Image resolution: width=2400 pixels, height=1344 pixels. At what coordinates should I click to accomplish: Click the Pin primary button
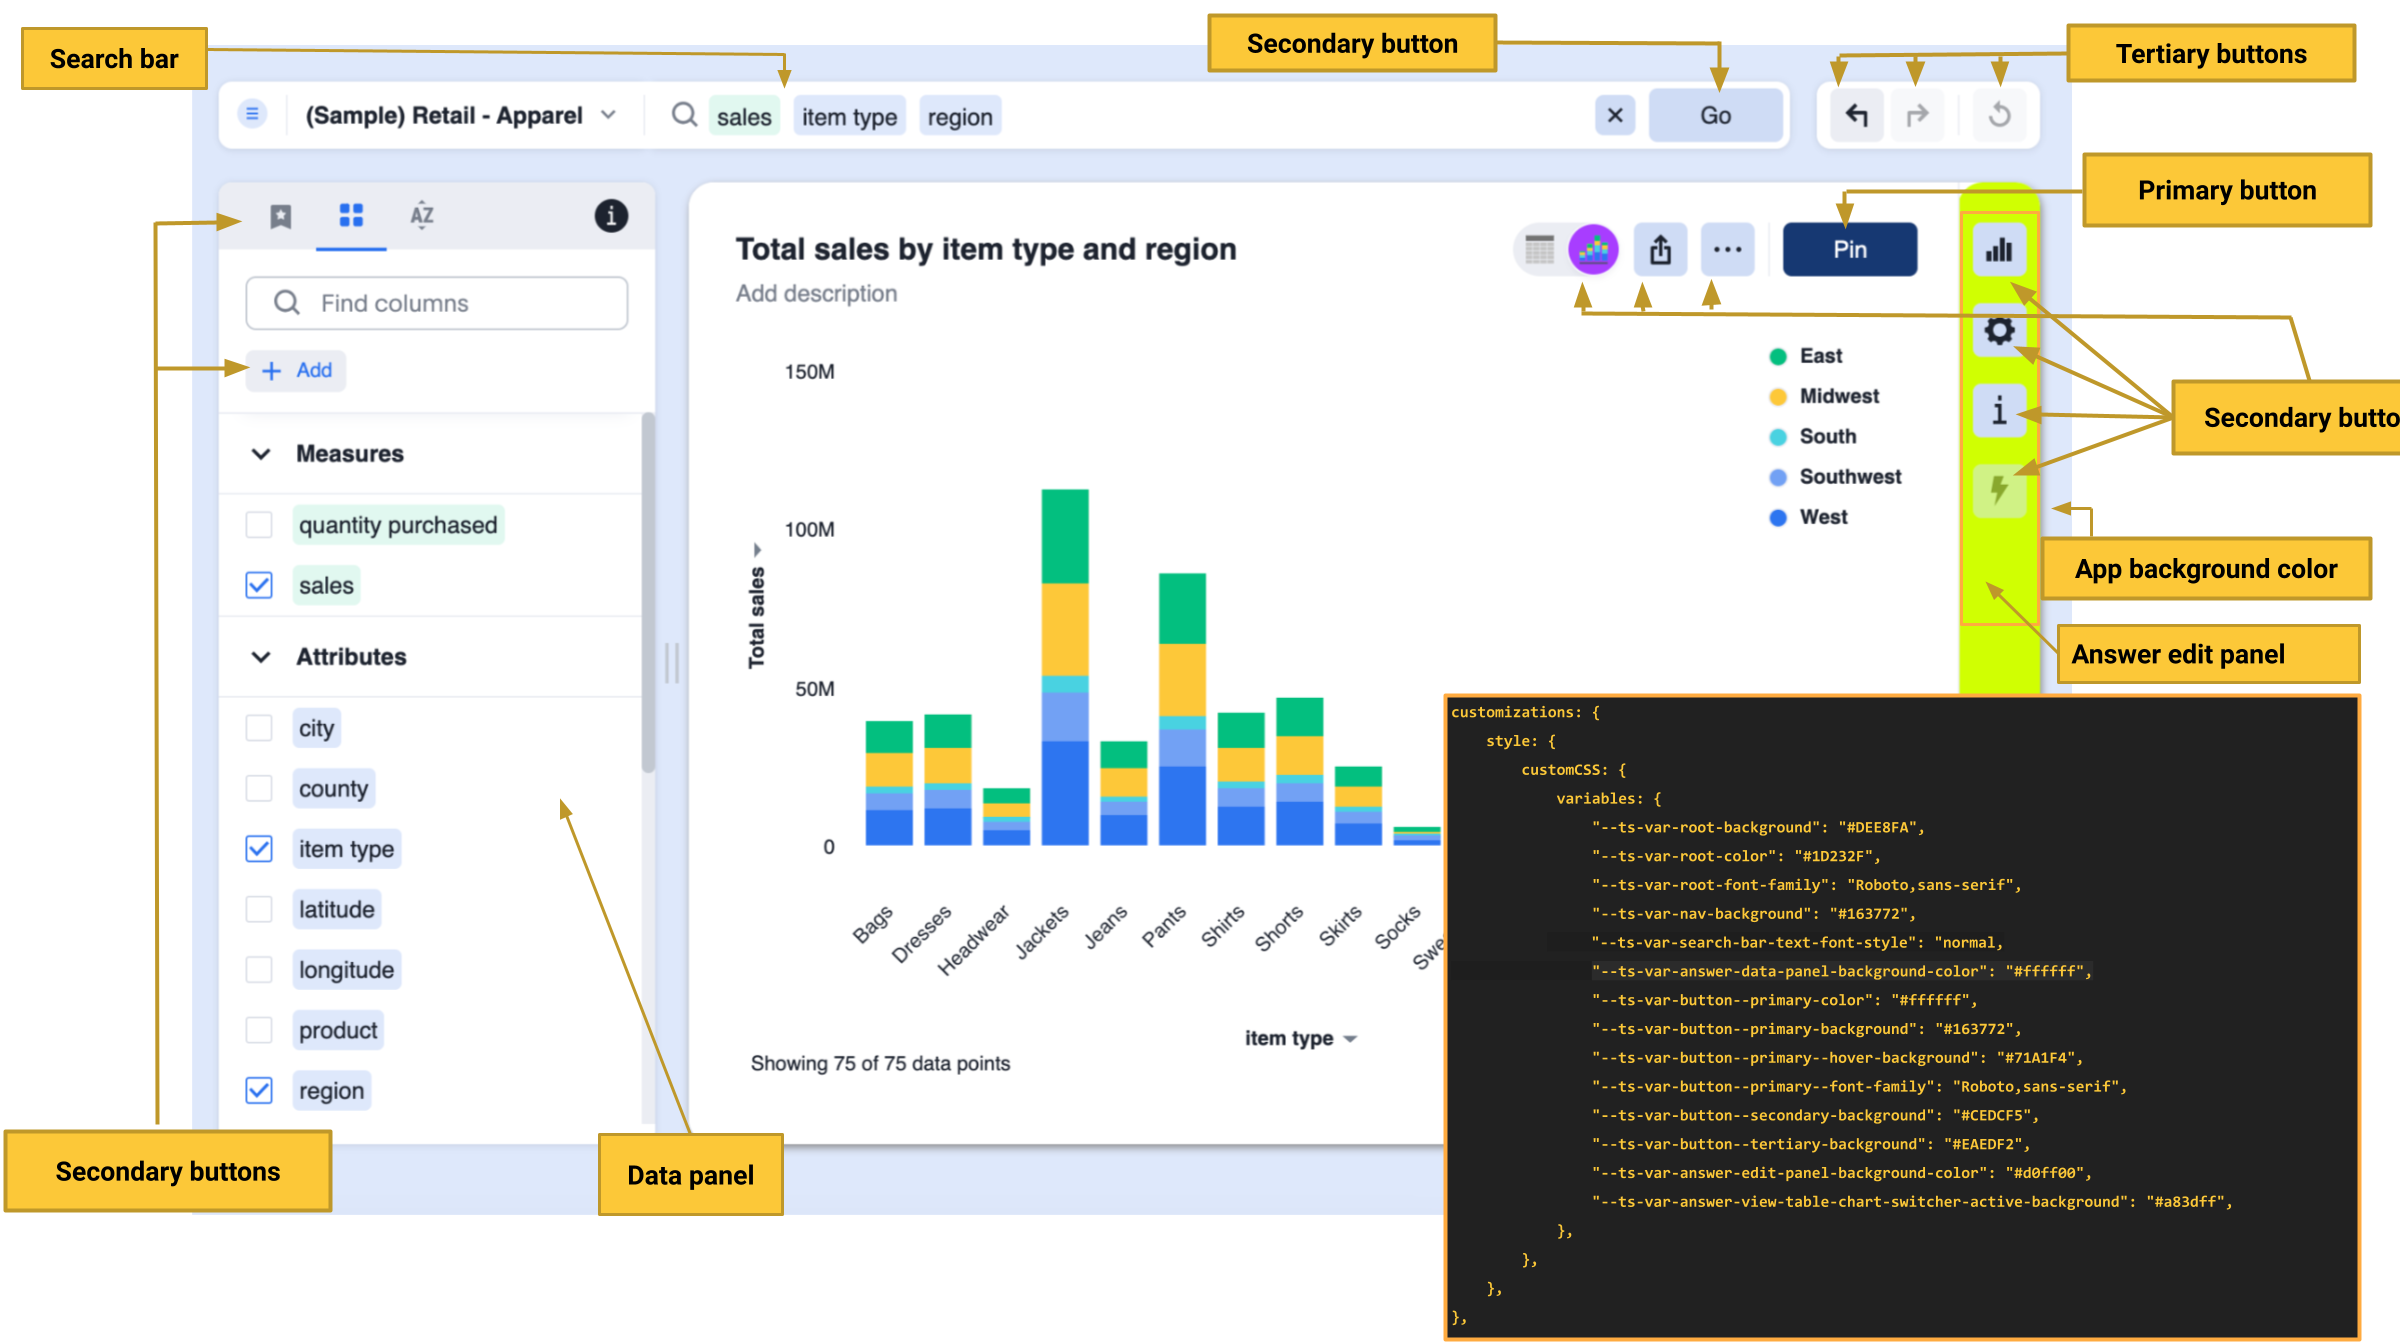coord(1848,249)
